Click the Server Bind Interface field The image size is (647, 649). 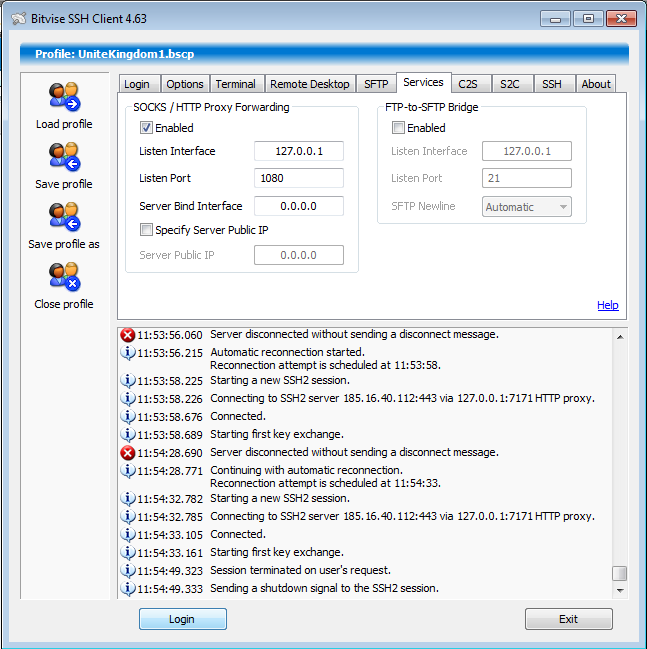299,206
